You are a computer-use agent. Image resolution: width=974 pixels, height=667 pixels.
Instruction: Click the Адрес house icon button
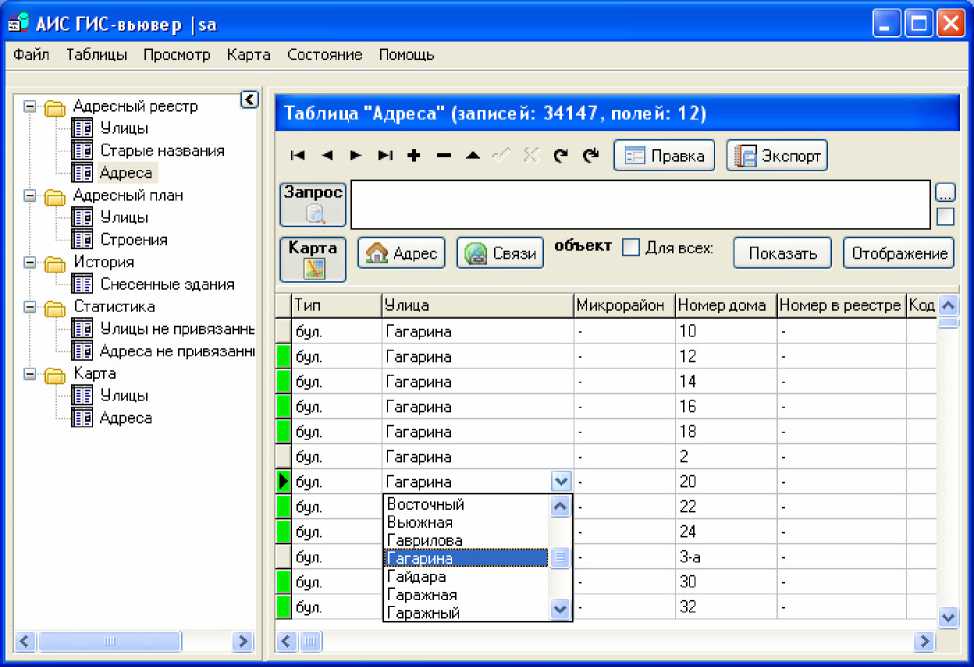point(402,254)
